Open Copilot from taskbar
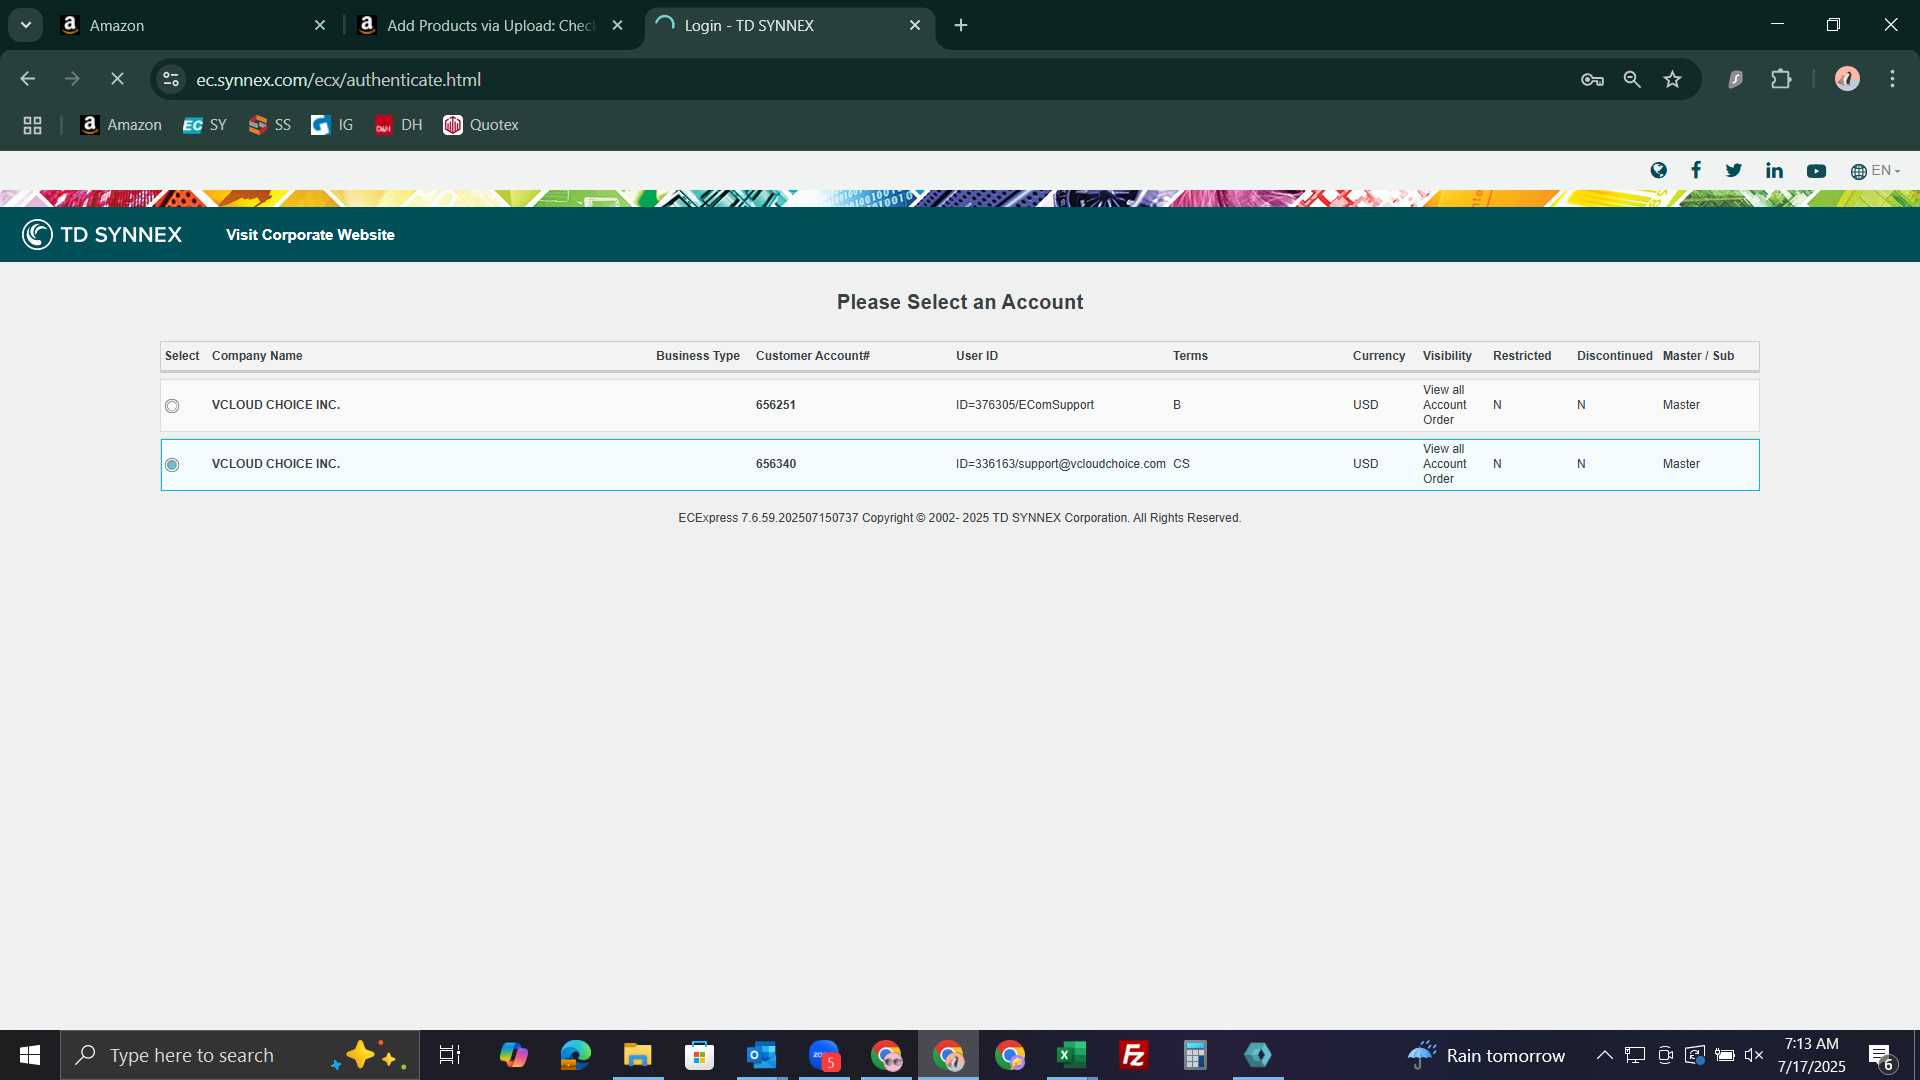Viewport: 1920px width, 1080px height. (513, 1055)
